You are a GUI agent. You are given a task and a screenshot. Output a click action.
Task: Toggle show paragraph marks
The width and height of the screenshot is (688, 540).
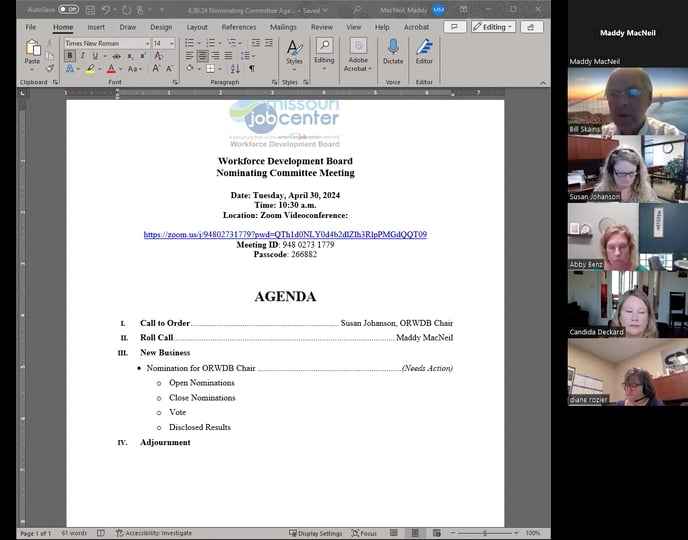(x=252, y=68)
